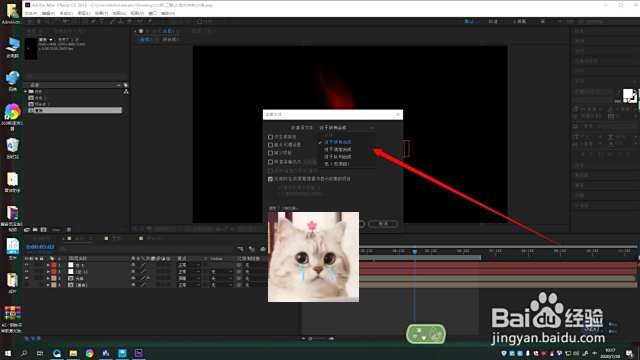Viewport: 640px width, 360px height.
Task: Expand the folder in the Project panel
Action: pyautogui.click(x=26, y=91)
